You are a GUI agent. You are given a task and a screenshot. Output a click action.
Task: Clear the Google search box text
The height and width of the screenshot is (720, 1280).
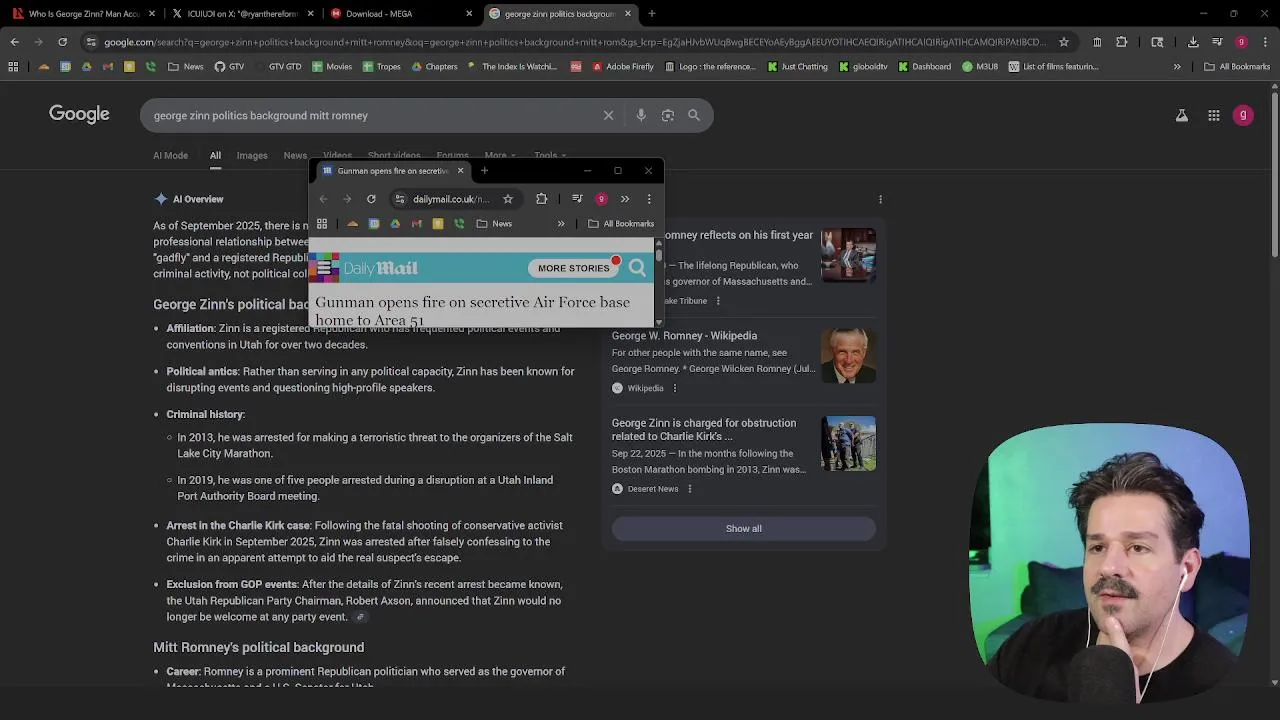click(x=608, y=115)
